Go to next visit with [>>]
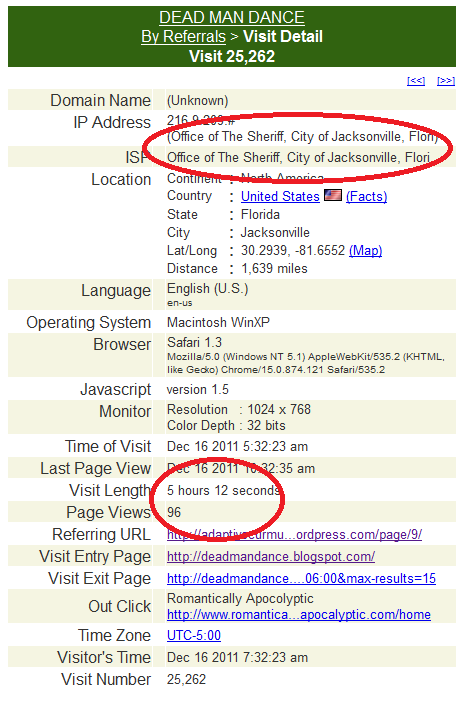 [446, 81]
